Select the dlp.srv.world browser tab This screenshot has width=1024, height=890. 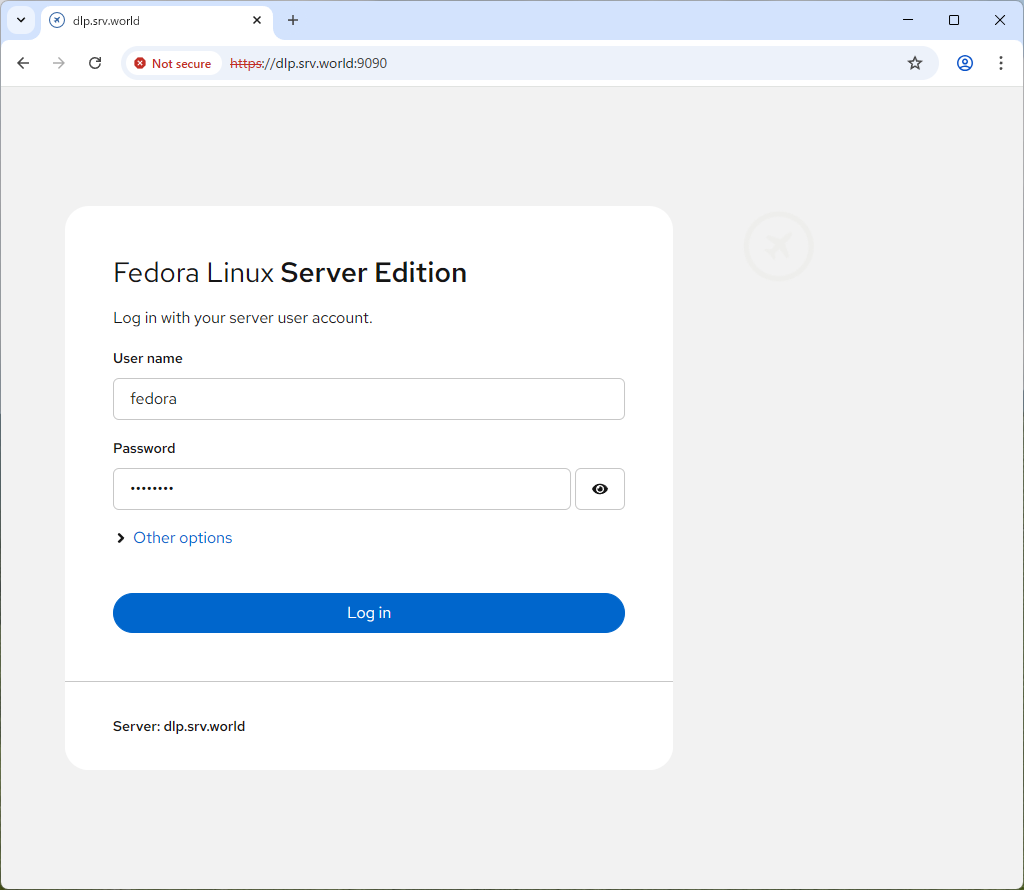[150, 20]
